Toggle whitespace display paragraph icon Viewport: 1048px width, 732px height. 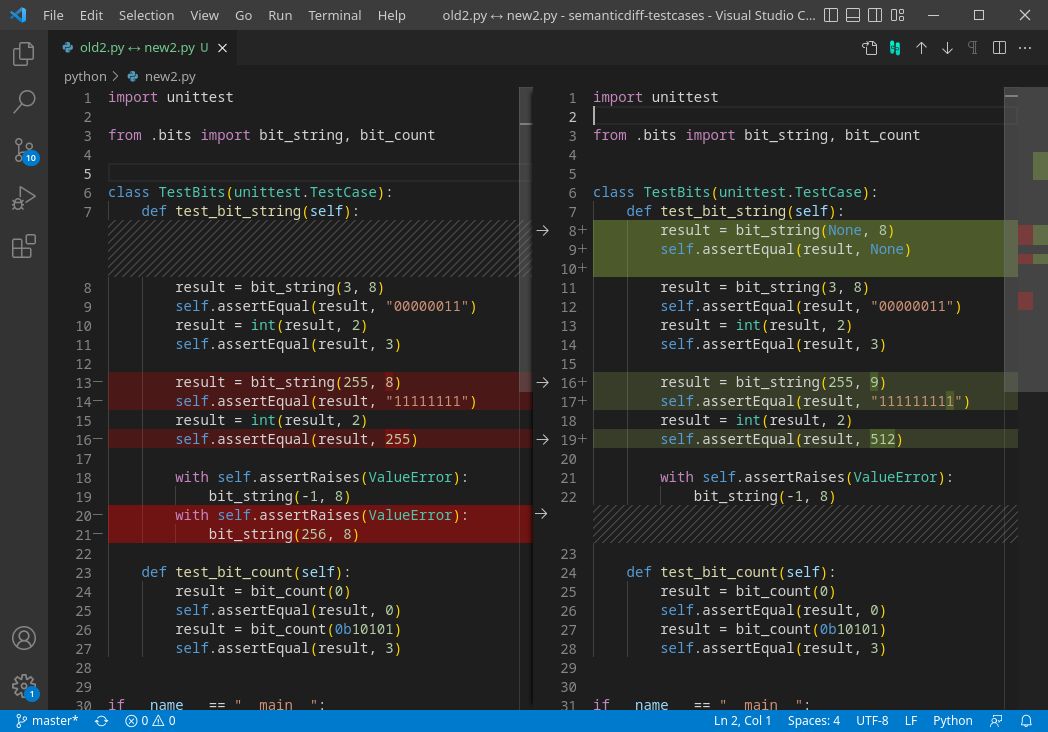(972, 48)
